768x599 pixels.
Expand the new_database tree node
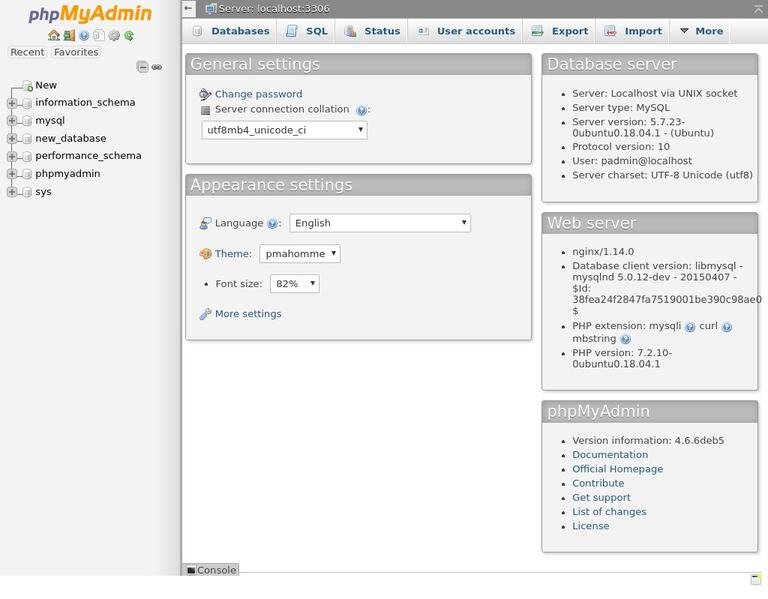click(x=12, y=139)
